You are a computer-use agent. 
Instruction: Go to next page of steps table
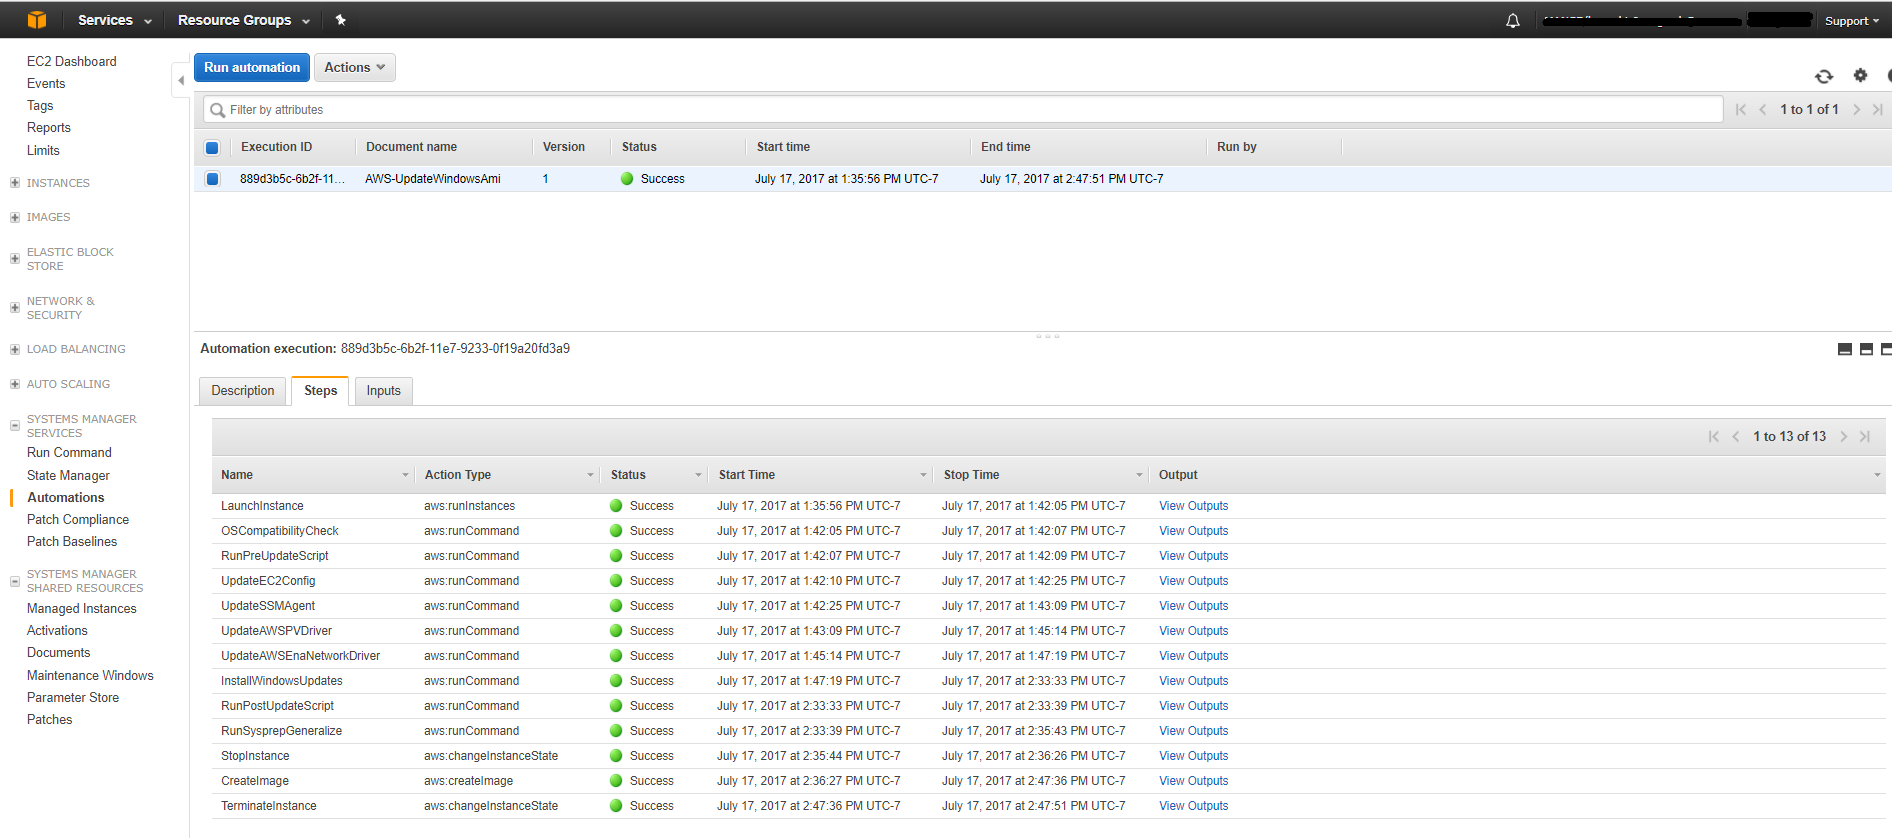(1844, 436)
